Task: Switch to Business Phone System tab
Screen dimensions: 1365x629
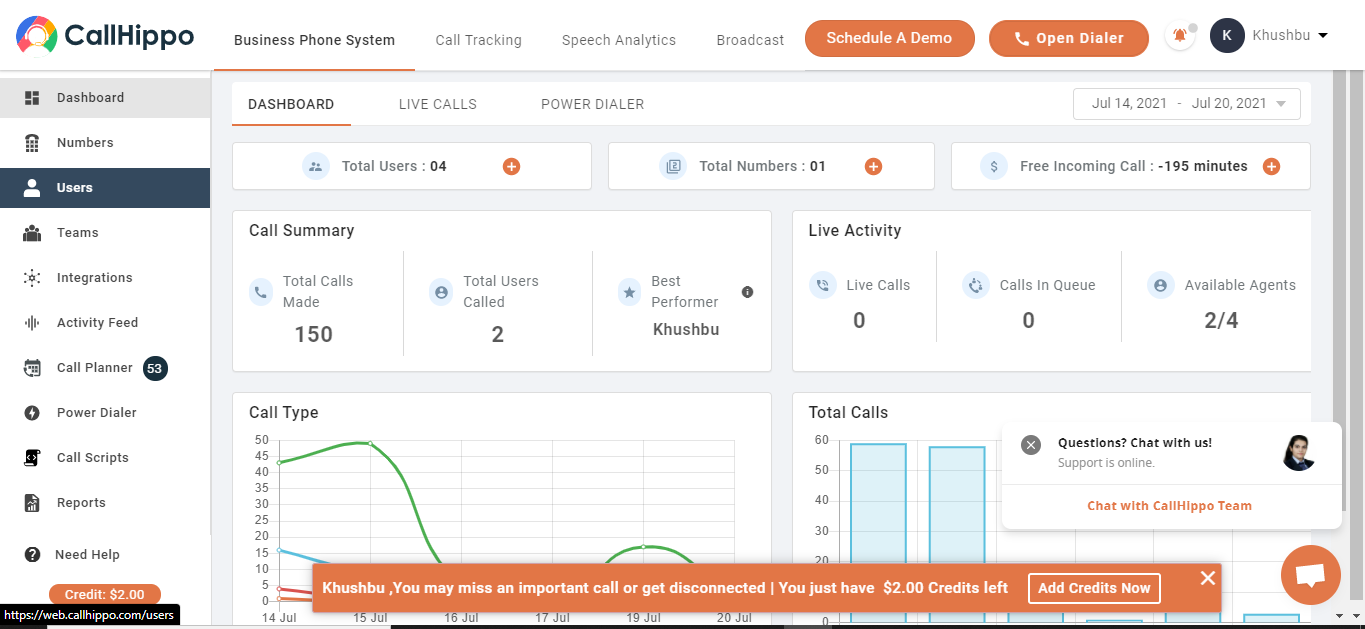Action: [x=314, y=41]
